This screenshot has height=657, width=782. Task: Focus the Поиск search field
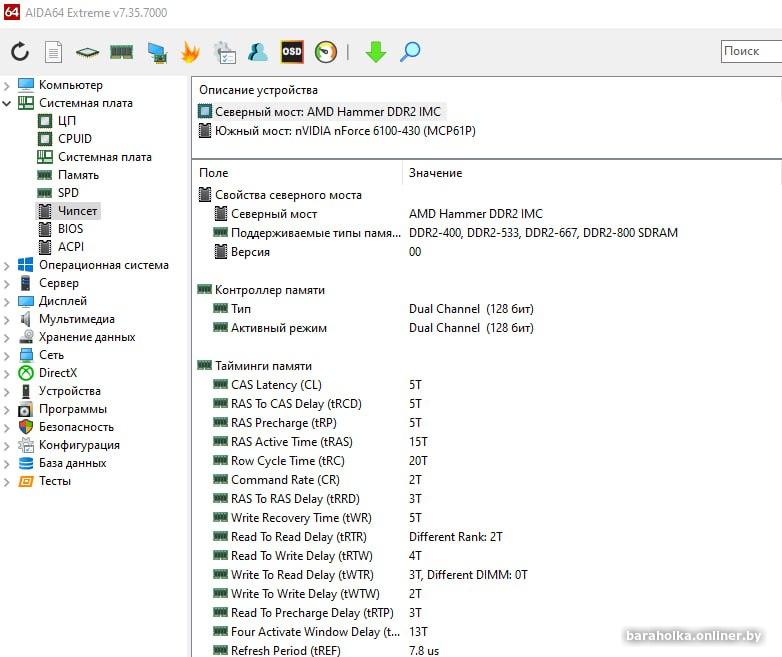tap(751, 51)
